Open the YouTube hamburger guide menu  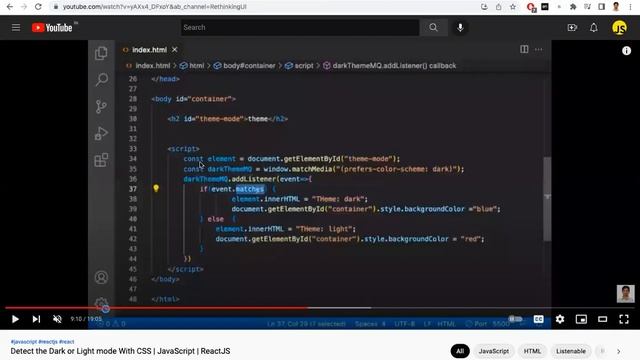(x=16, y=28)
